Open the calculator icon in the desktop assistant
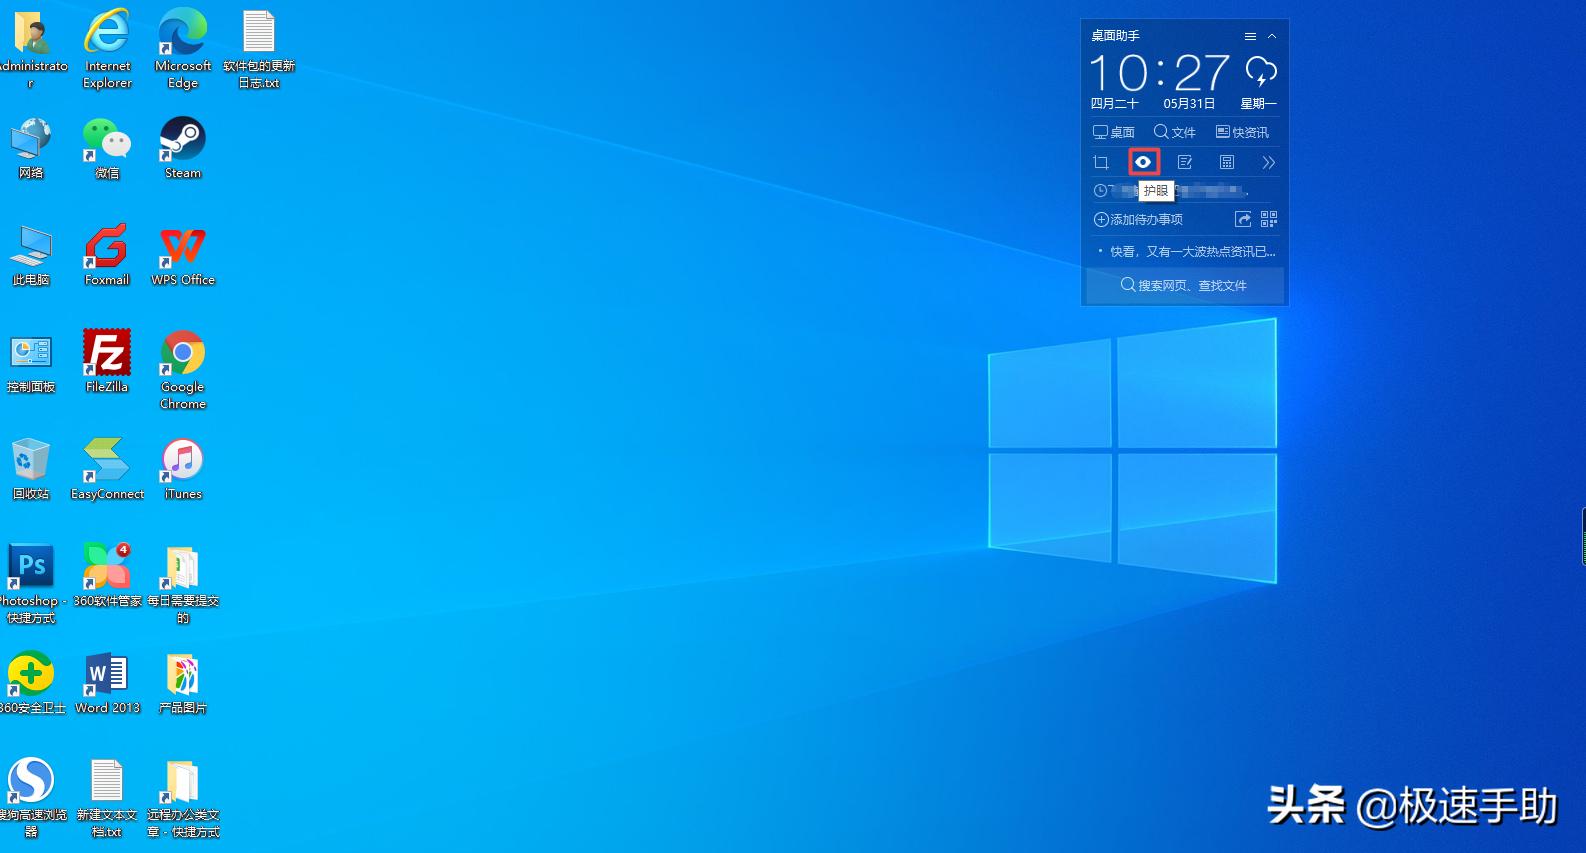Screen dimensions: 1586x853 [1227, 162]
